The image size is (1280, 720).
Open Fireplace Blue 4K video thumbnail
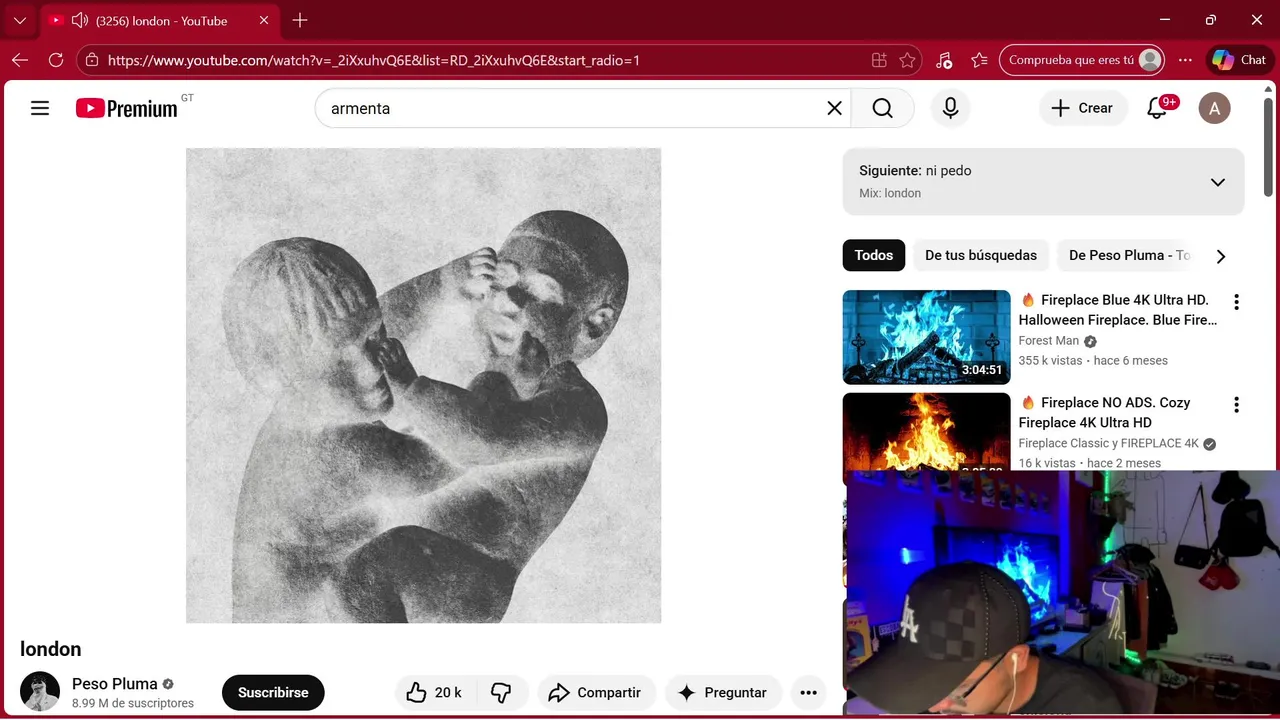926,337
